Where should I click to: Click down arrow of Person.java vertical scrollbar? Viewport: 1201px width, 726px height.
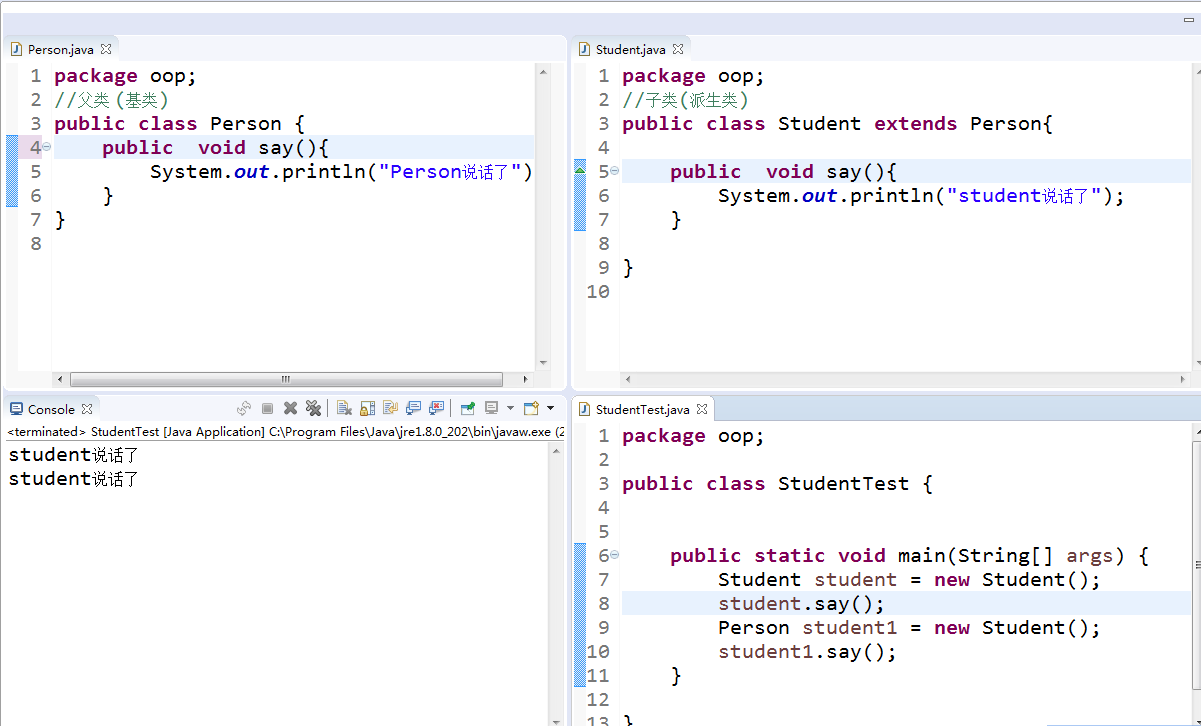(543, 363)
